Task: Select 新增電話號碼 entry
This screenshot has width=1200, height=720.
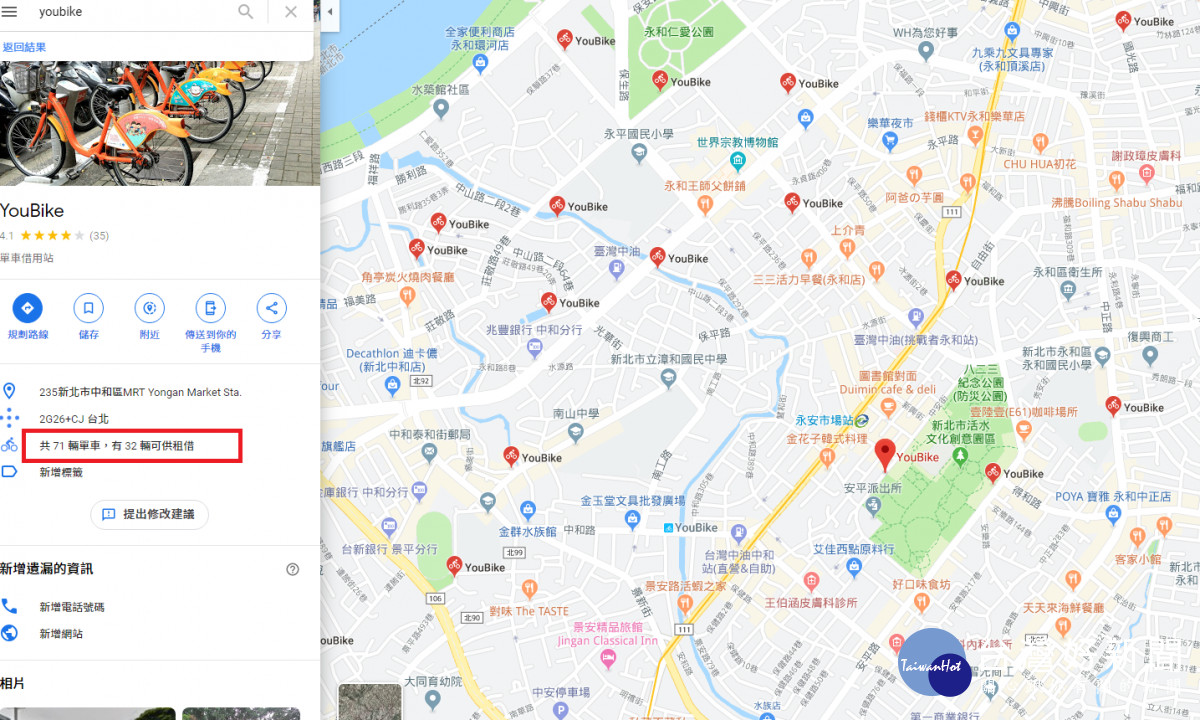Action: coord(72,607)
